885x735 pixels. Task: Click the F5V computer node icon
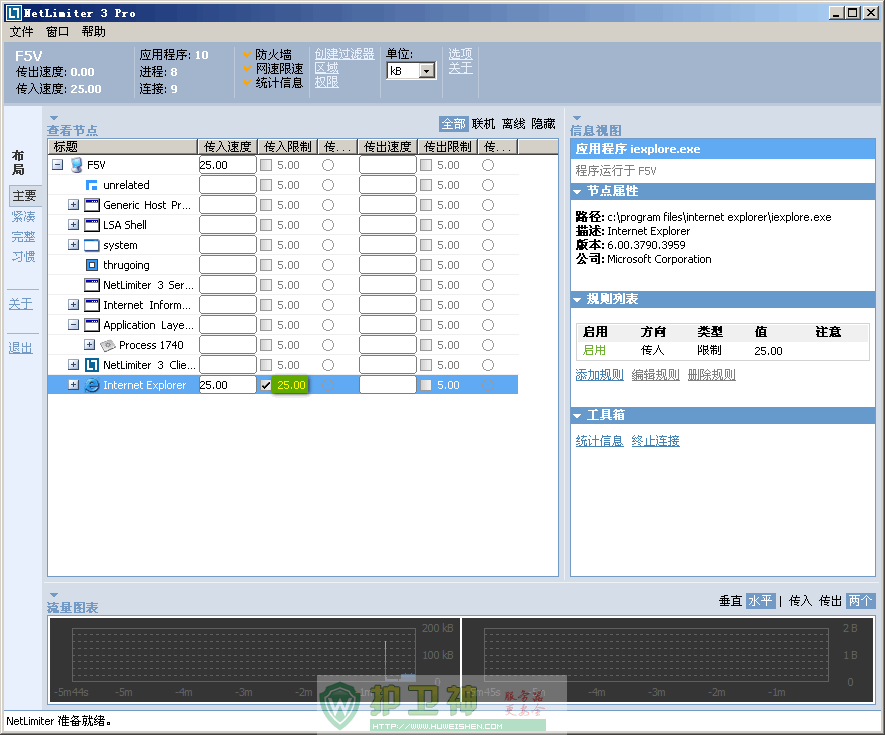76,165
